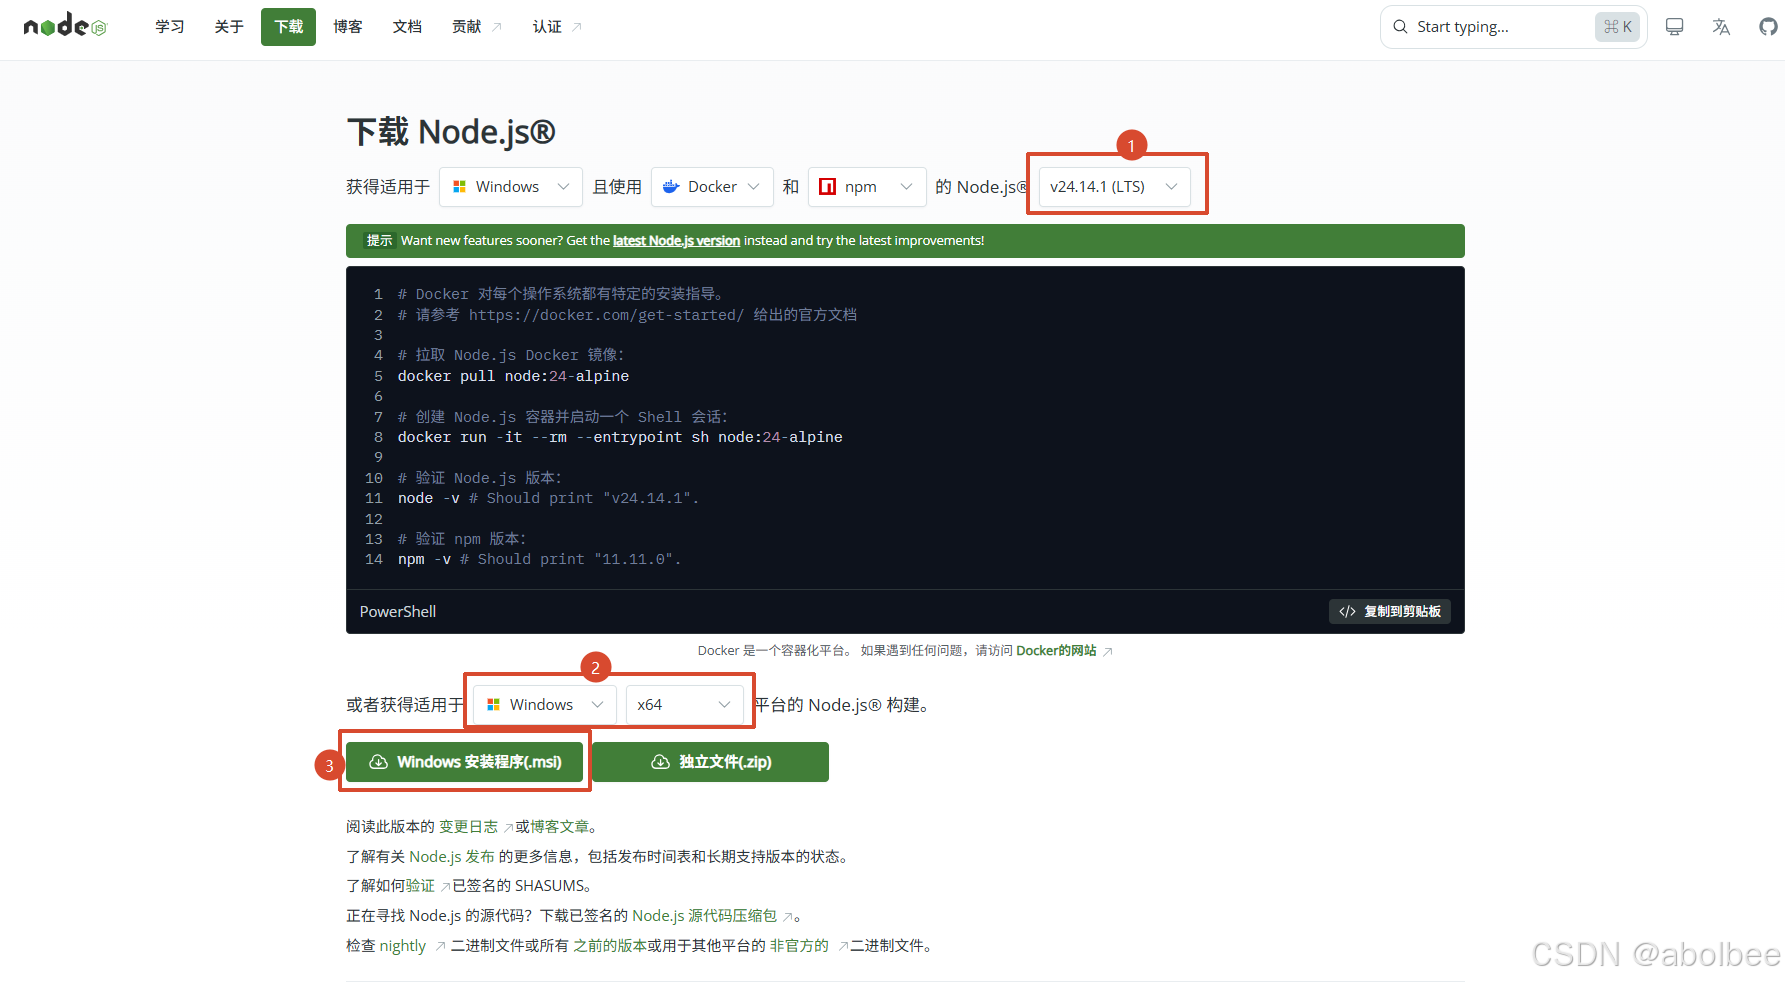Click the 复制到剪贴板 button
The height and width of the screenshot is (984, 1785).
pos(1390,612)
